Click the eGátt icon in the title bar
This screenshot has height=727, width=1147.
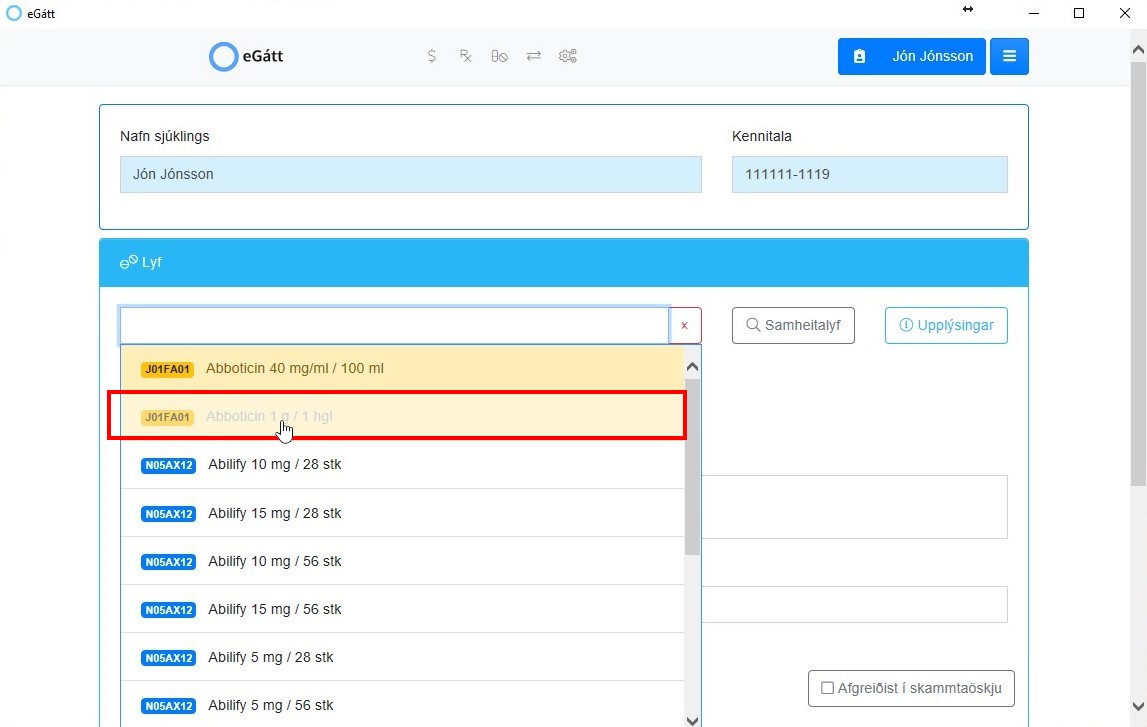pos(14,13)
